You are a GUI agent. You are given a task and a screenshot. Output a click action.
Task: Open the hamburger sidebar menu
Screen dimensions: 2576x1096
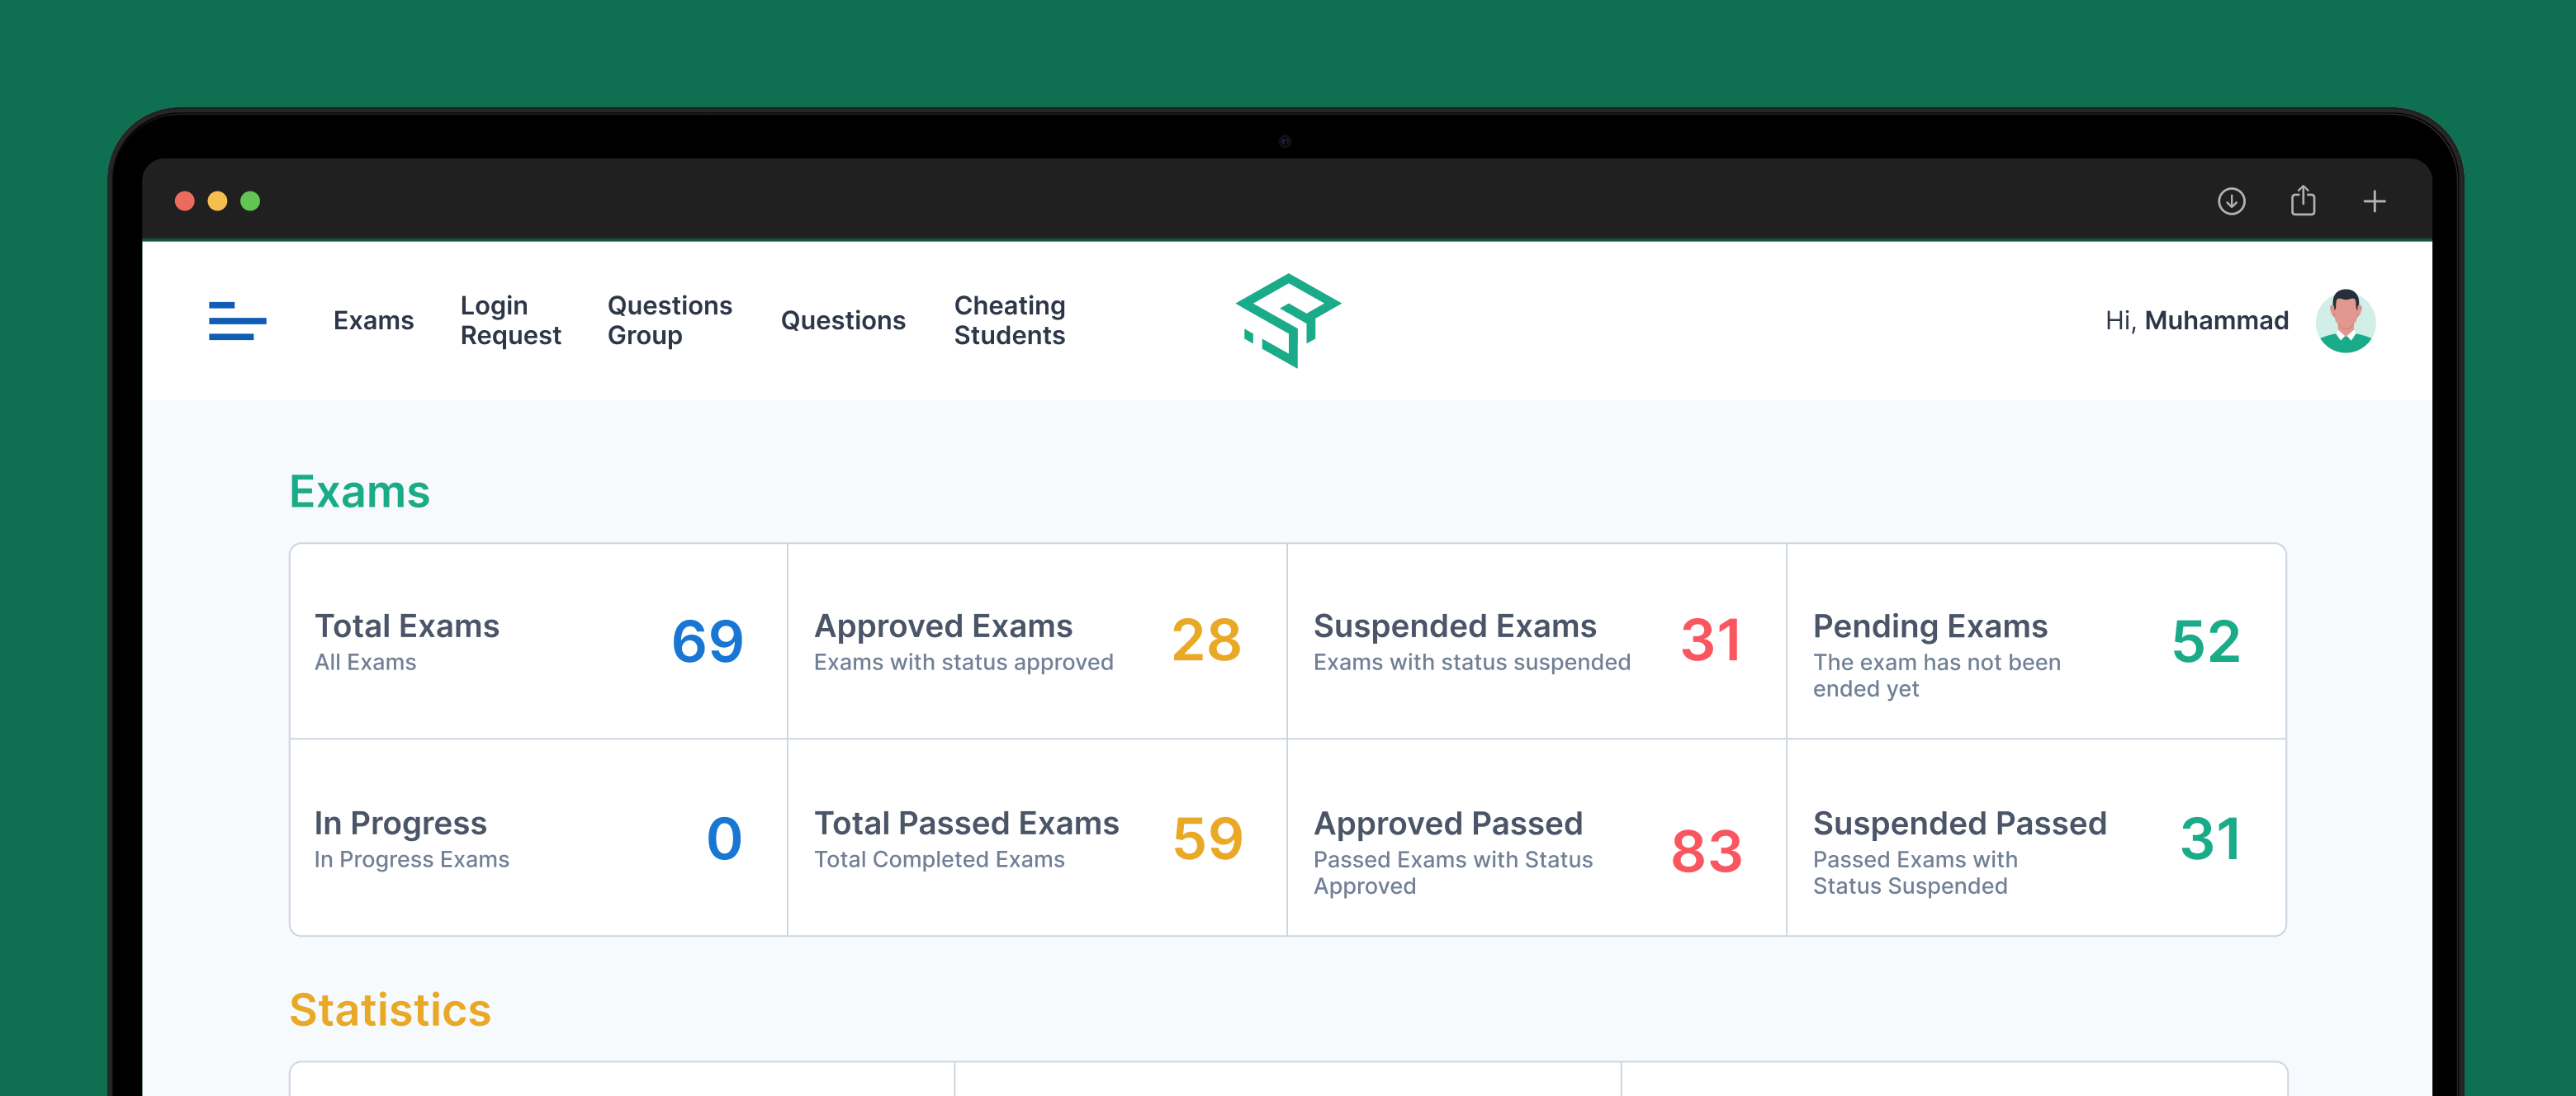tap(237, 321)
